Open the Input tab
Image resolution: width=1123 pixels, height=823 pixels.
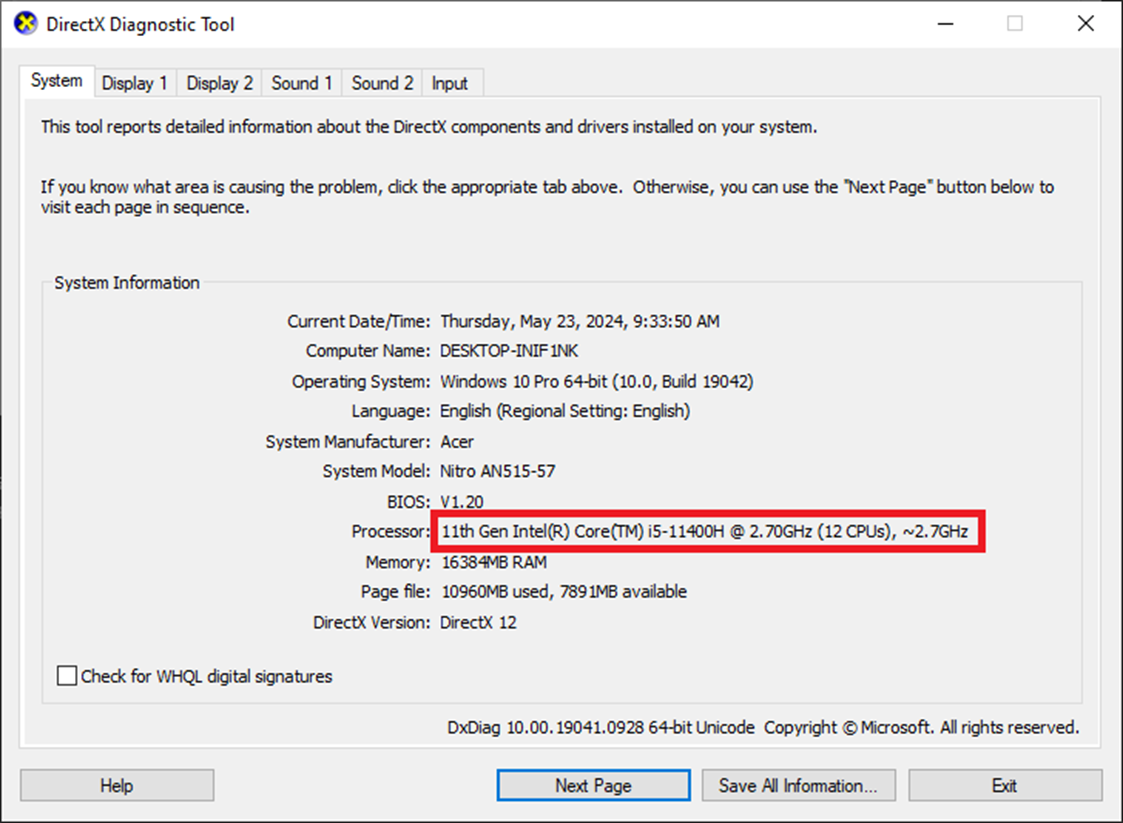coord(450,84)
